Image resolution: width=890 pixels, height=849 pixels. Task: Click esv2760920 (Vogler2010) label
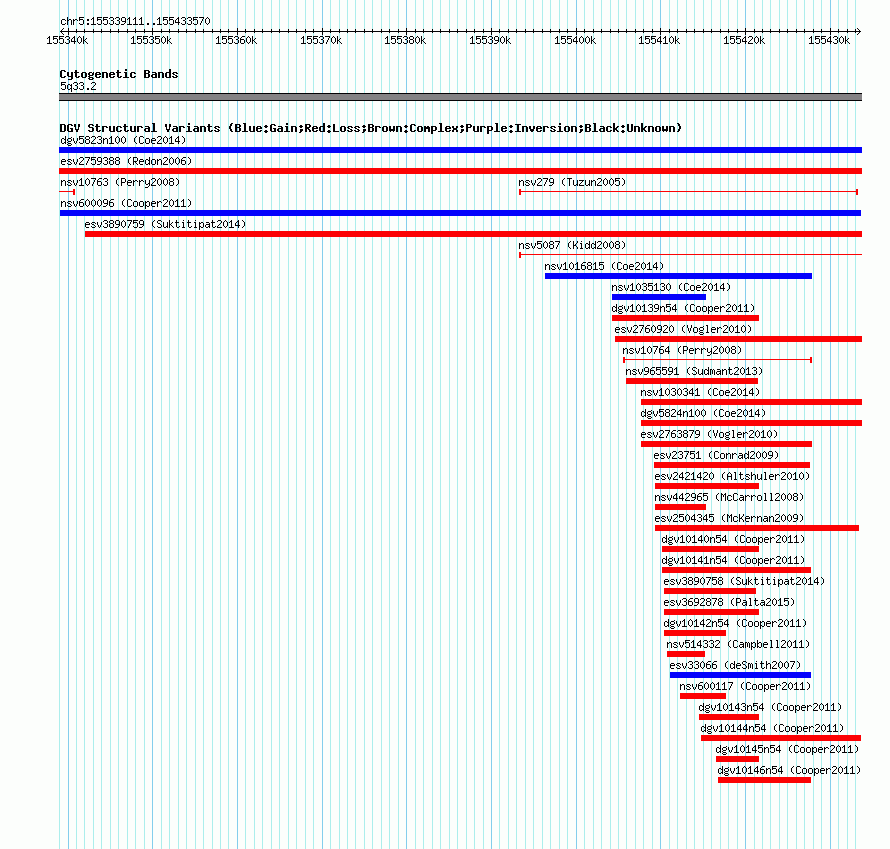(x=683, y=329)
